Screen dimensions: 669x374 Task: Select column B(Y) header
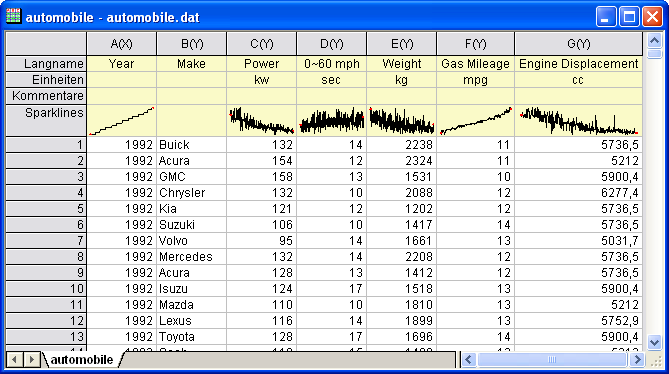click(192, 43)
